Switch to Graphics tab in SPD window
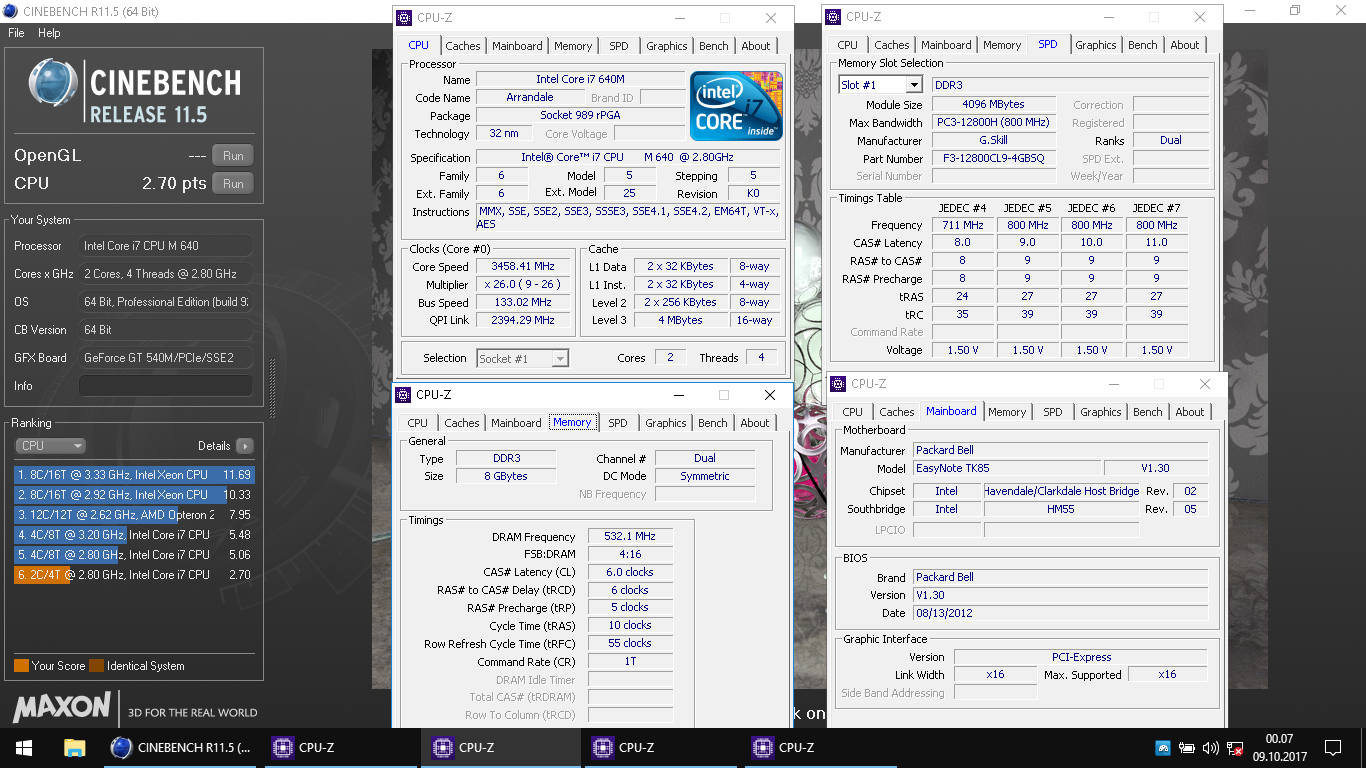 [x=1096, y=45]
